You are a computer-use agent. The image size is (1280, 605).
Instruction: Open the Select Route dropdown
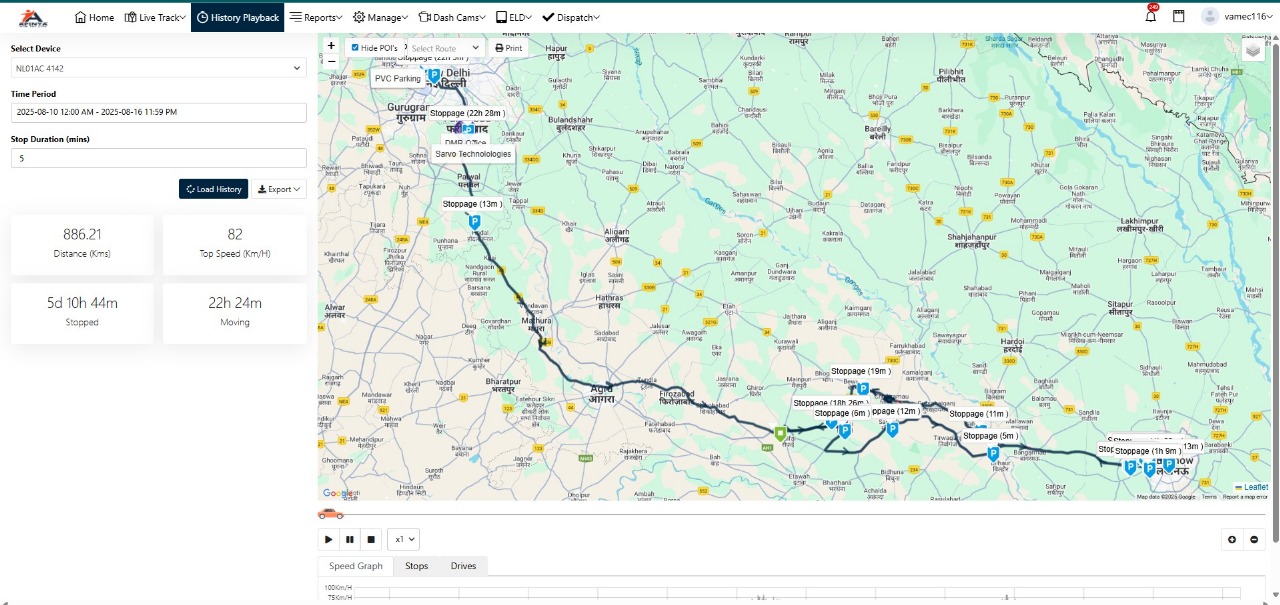tap(445, 48)
